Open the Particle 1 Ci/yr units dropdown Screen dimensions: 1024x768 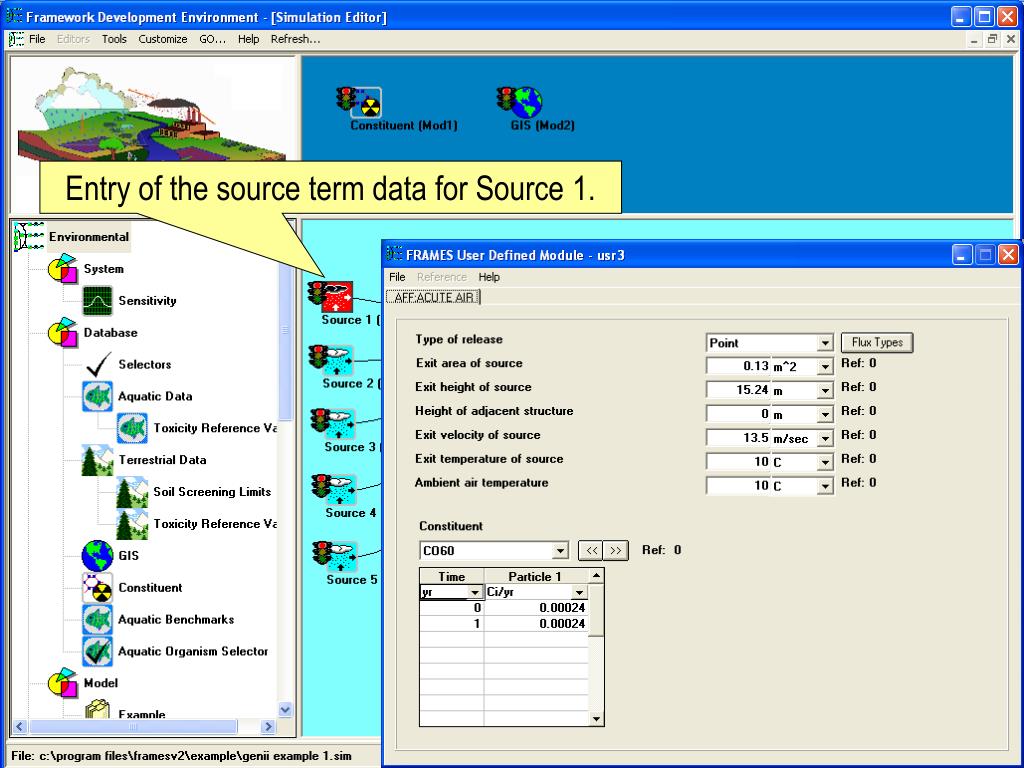[579, 592]
